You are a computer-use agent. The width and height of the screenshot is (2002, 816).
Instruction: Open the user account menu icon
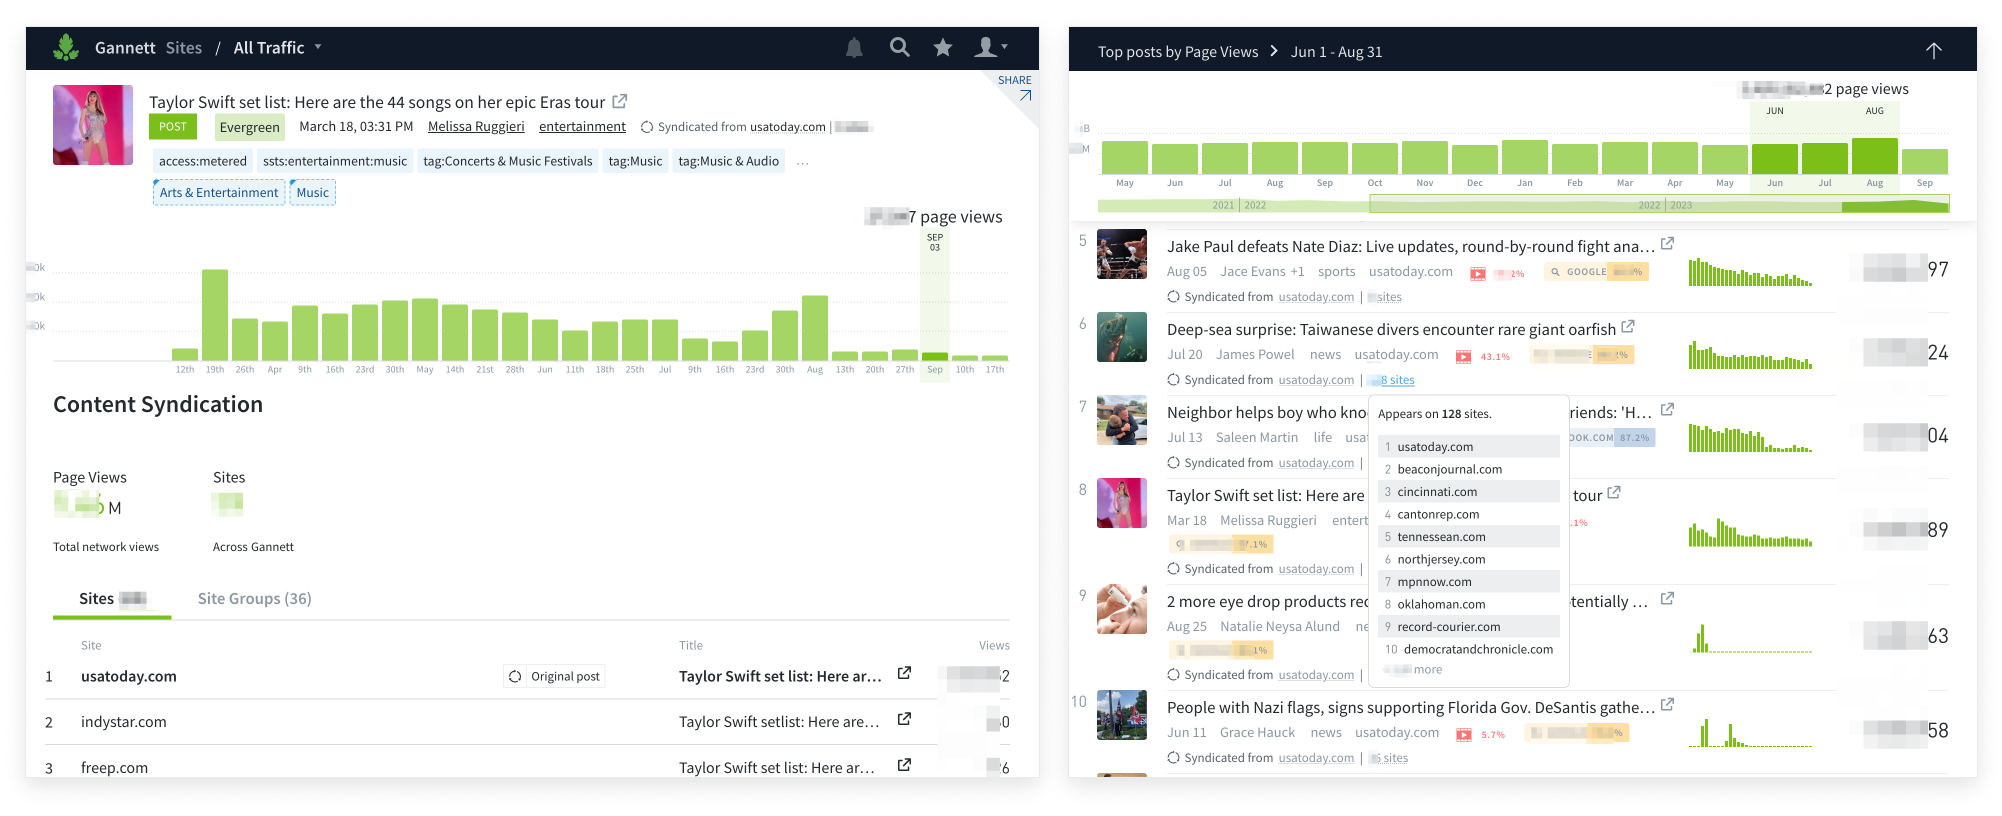point(991,47)
